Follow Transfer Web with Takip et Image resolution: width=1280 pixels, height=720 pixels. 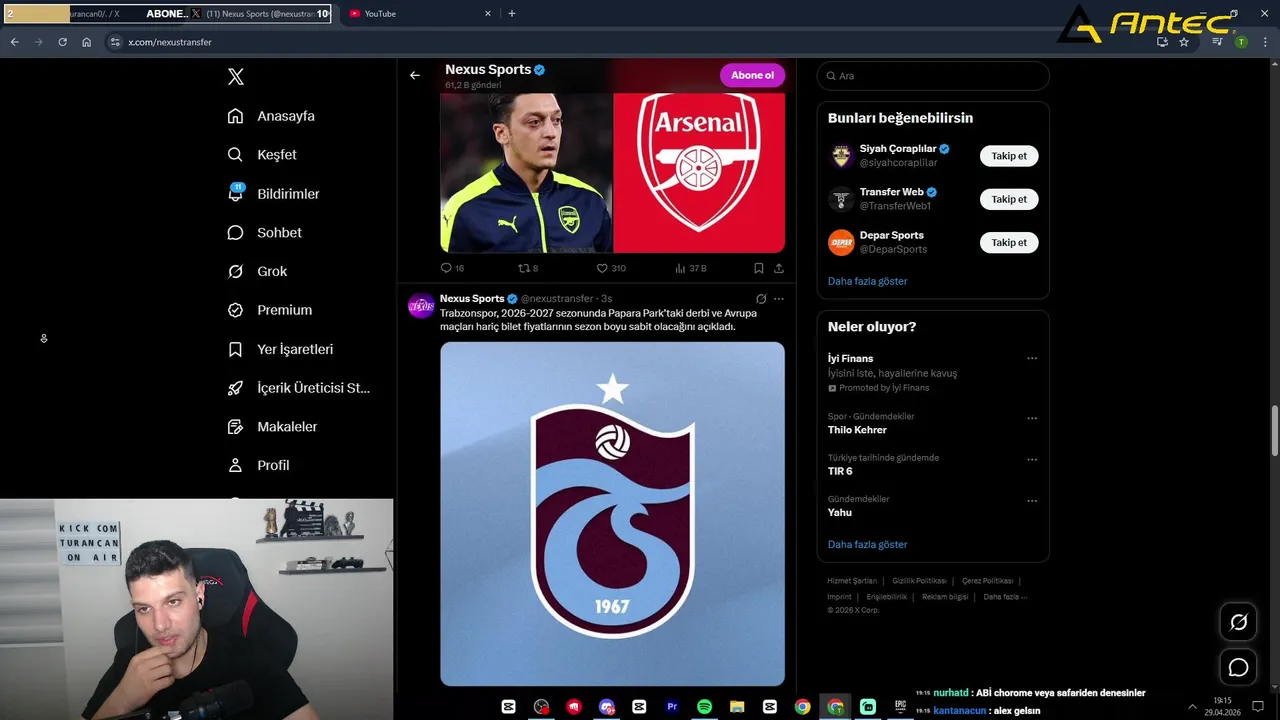[x=1009, y=199]
